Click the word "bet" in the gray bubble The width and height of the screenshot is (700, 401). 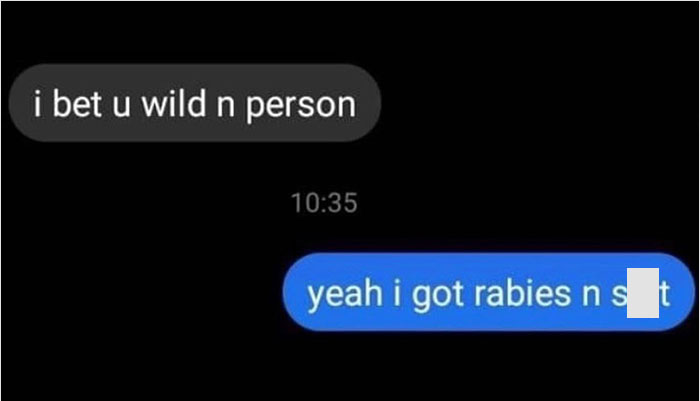pos(77,103)
